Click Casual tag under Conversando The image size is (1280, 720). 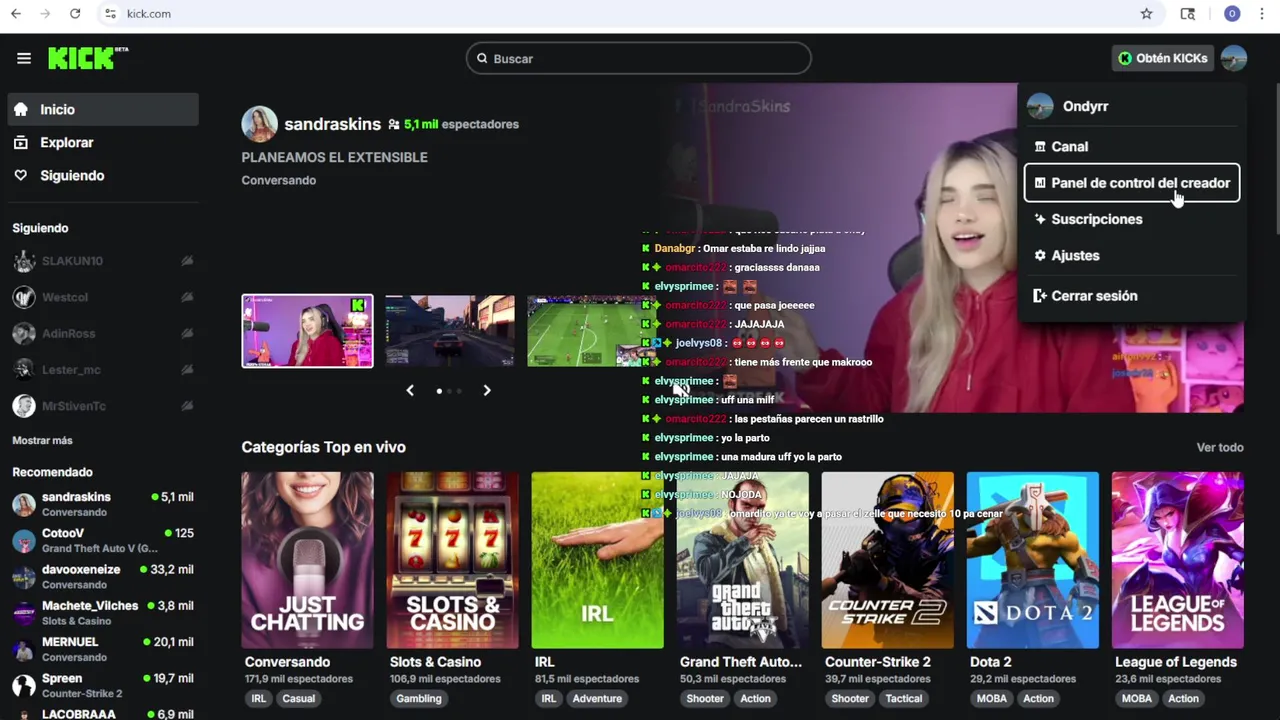(x=298, y=699)
